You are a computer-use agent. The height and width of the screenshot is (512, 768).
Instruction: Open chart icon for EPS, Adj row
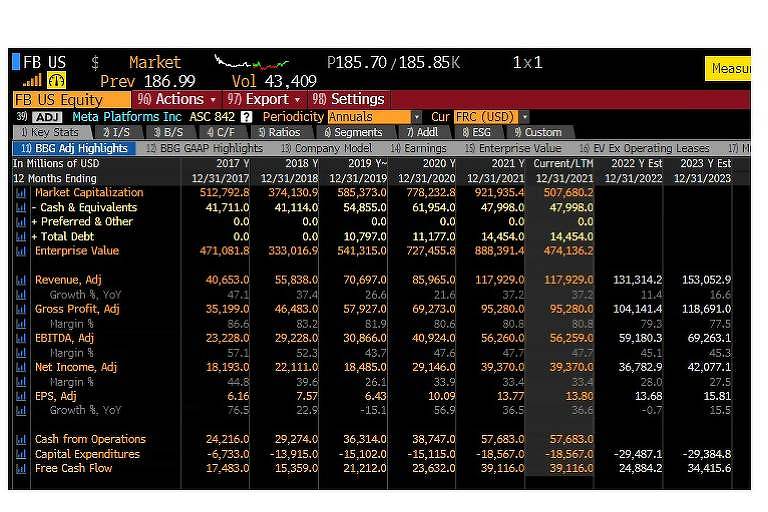(x=21, y=396)
